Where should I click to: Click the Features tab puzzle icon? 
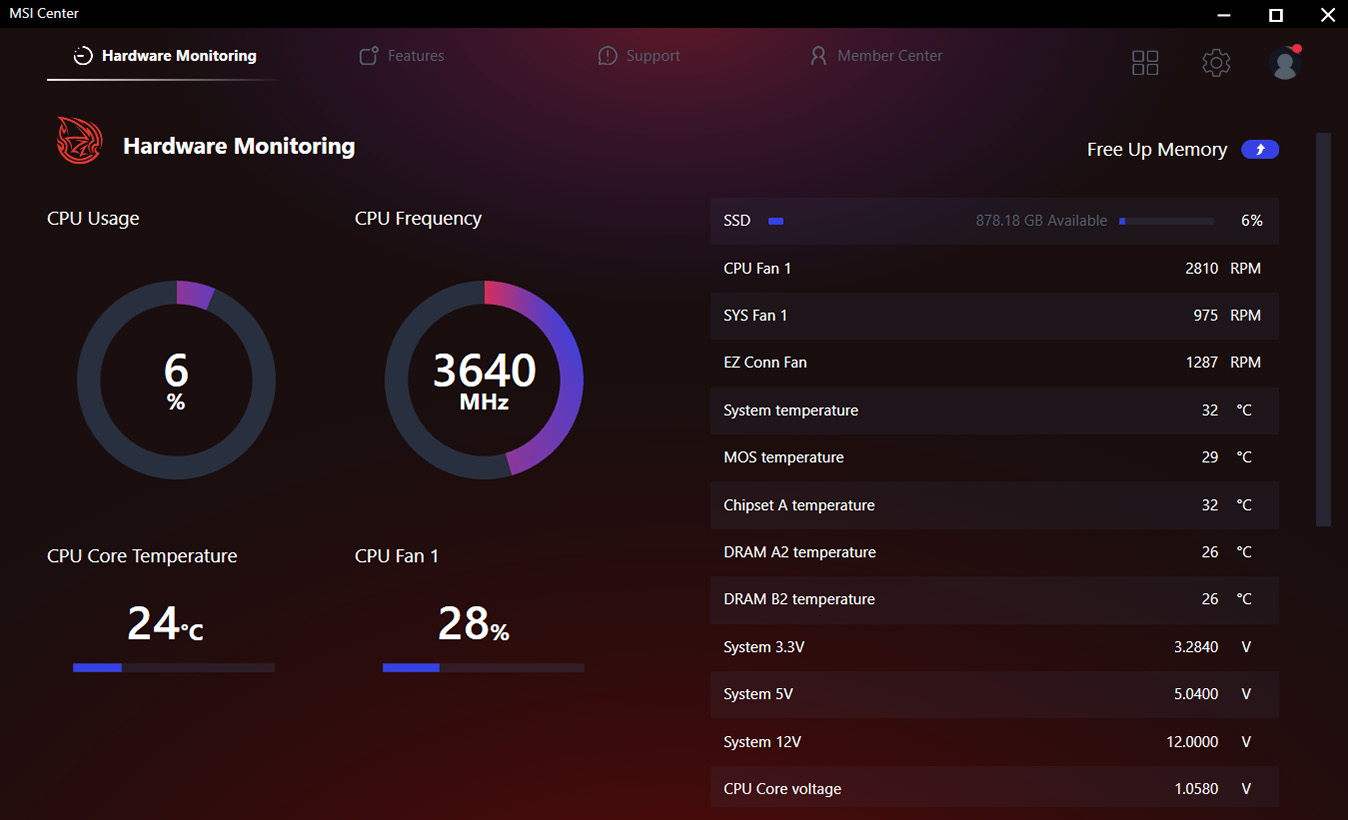pos(369,56)
